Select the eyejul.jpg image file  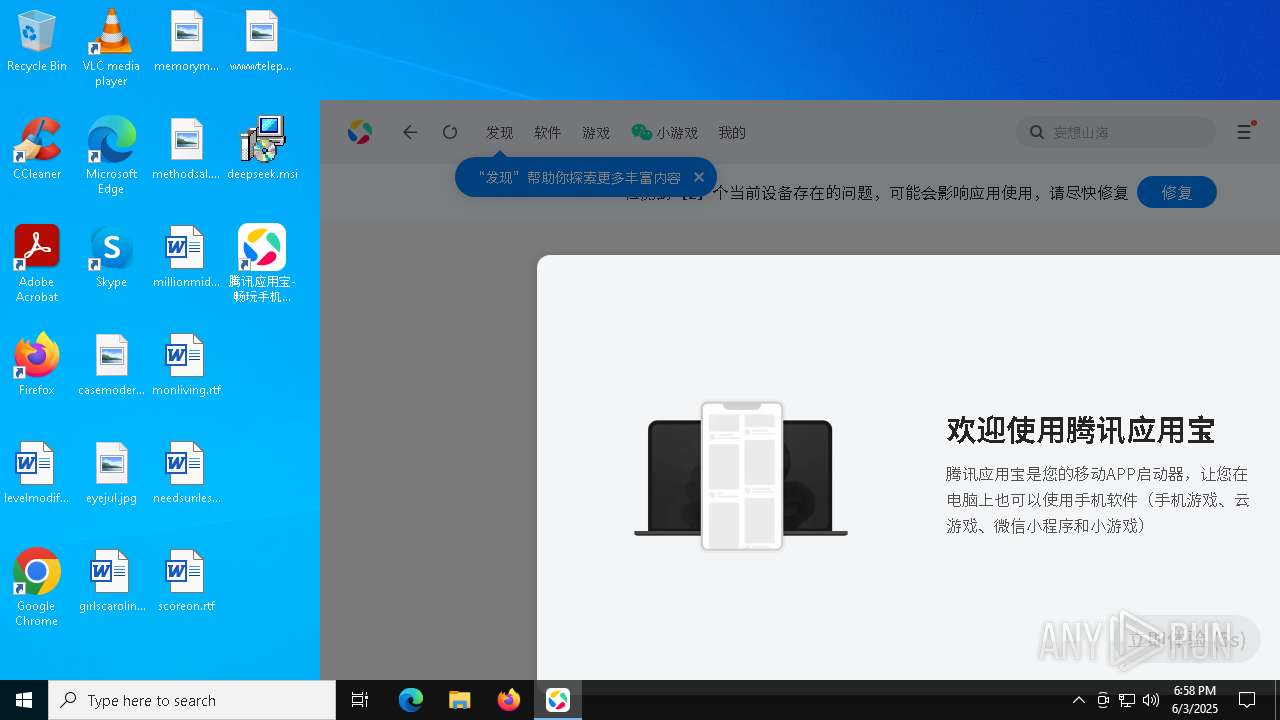coord(111,472)
